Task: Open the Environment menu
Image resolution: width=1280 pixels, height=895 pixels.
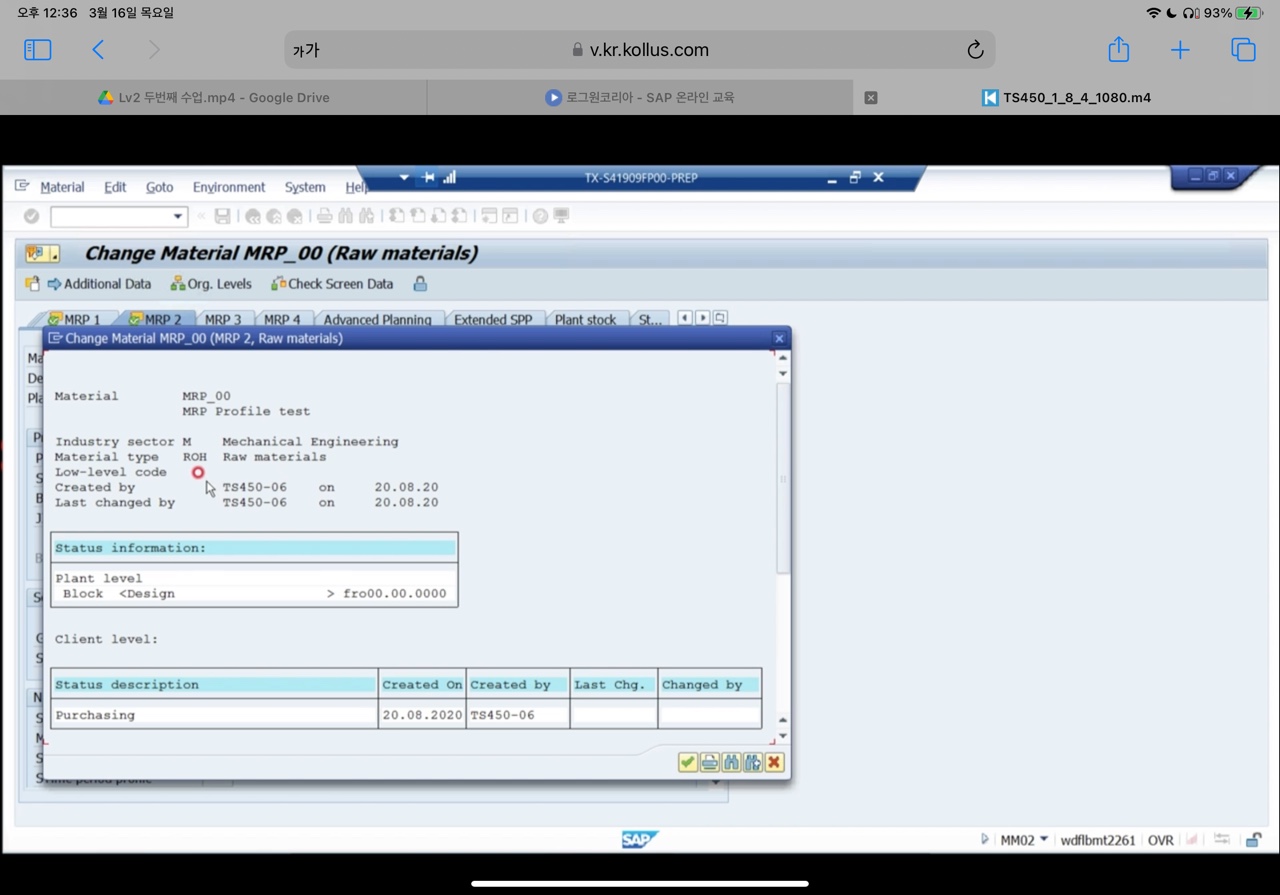Action: tap(229, 187)
